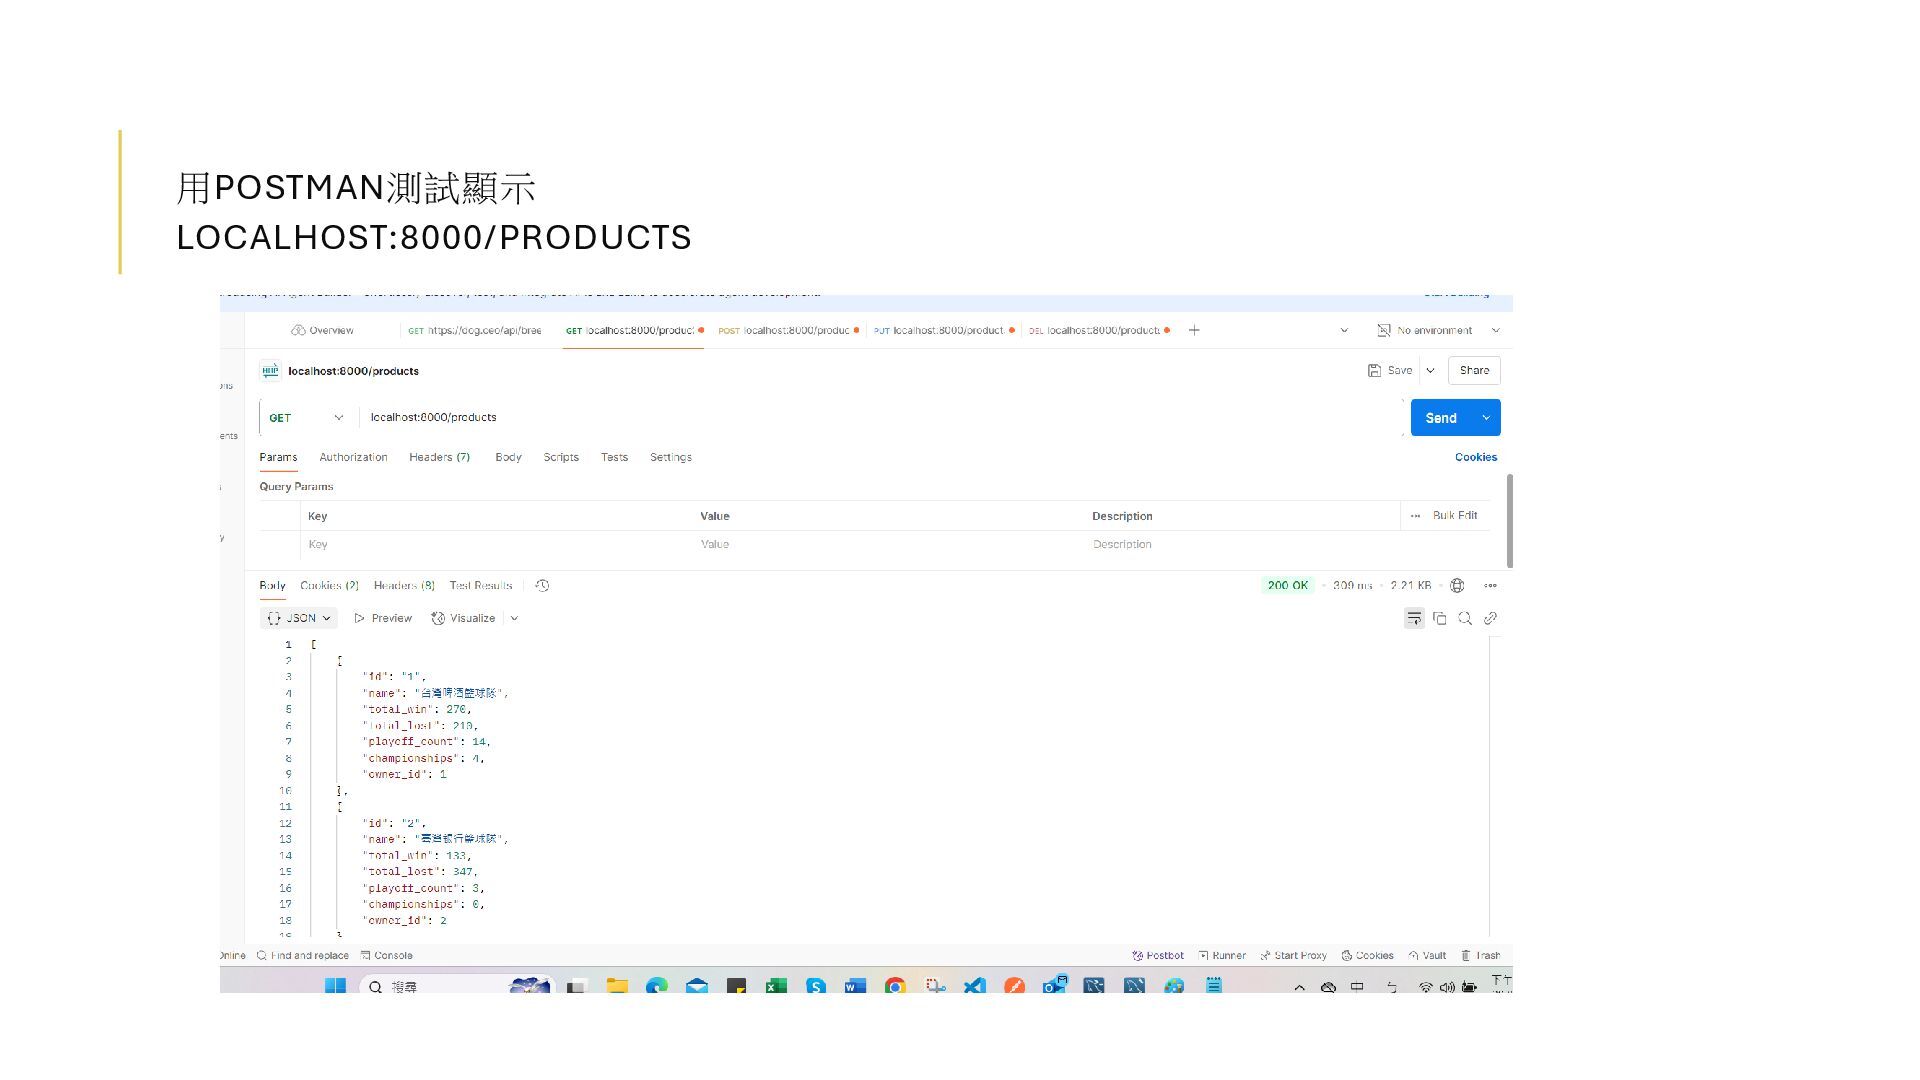Open the Console panel
Screen dimensions: 1920x1080
[387, 956]
